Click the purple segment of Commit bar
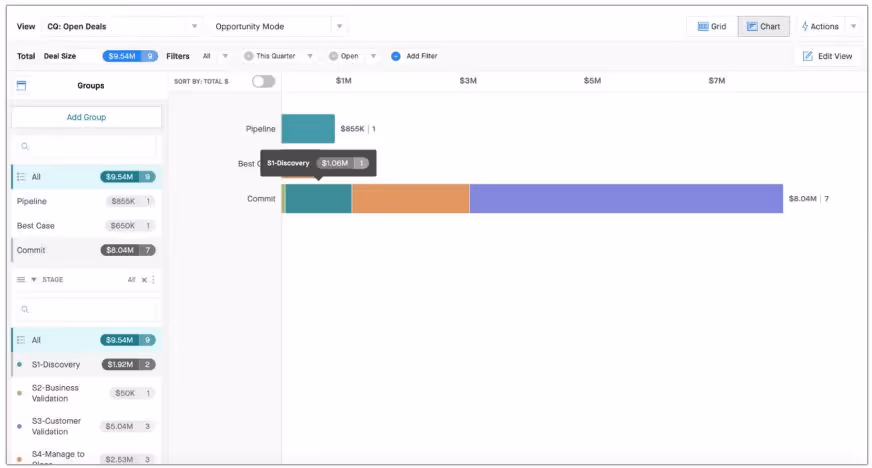The image size is (872, 468). pos(626,198)
